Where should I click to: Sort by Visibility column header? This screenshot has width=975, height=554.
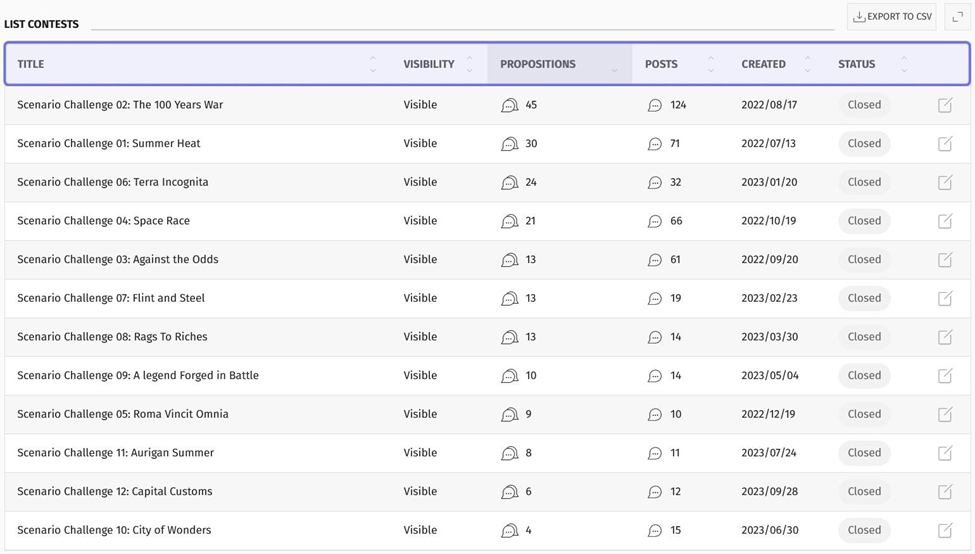(428, 64)
